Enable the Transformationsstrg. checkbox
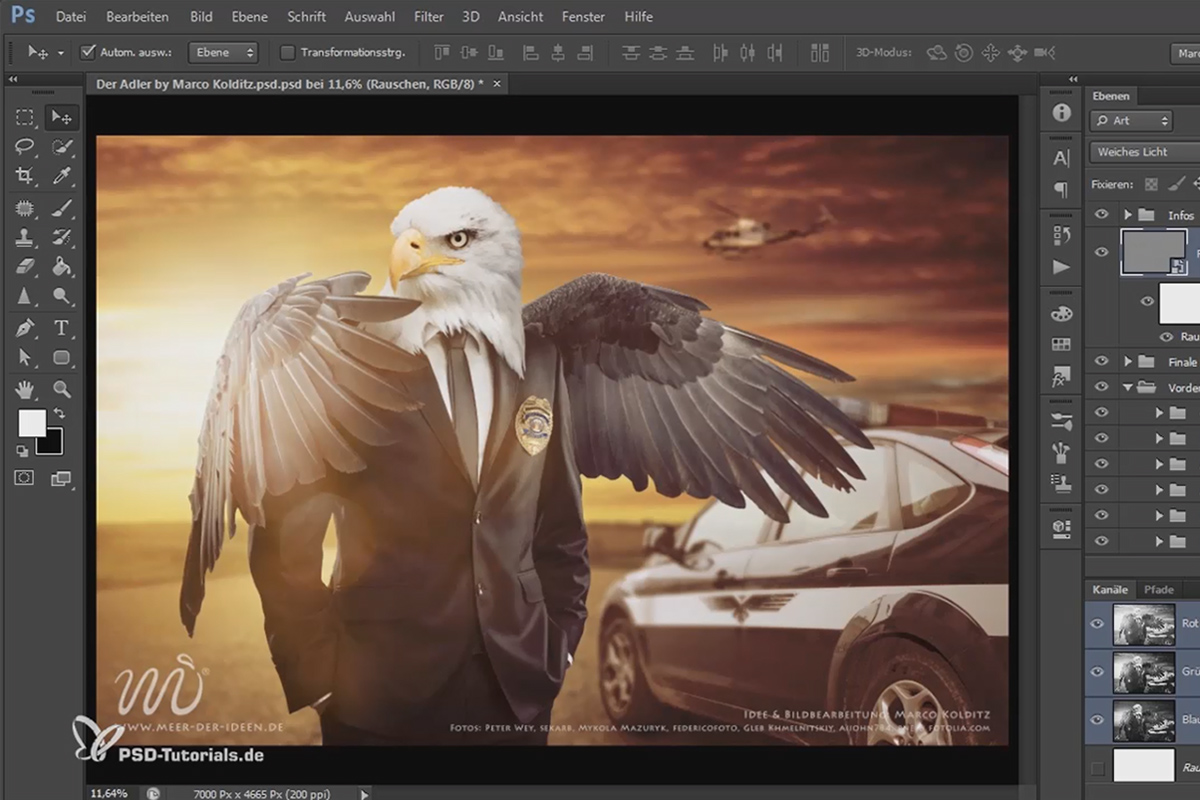This screenshot has width=1200, height=800. (x=288, y=52)
